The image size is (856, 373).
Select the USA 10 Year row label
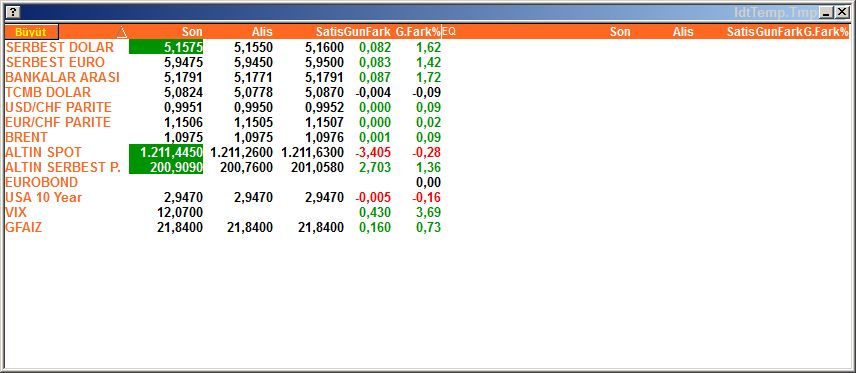coord(44,197)
